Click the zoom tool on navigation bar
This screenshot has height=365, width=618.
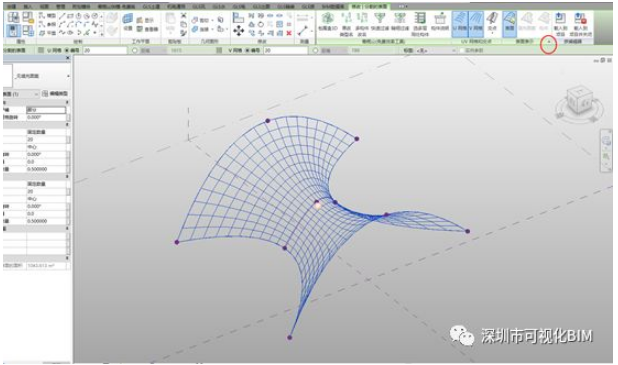click(x=607, y=157)
